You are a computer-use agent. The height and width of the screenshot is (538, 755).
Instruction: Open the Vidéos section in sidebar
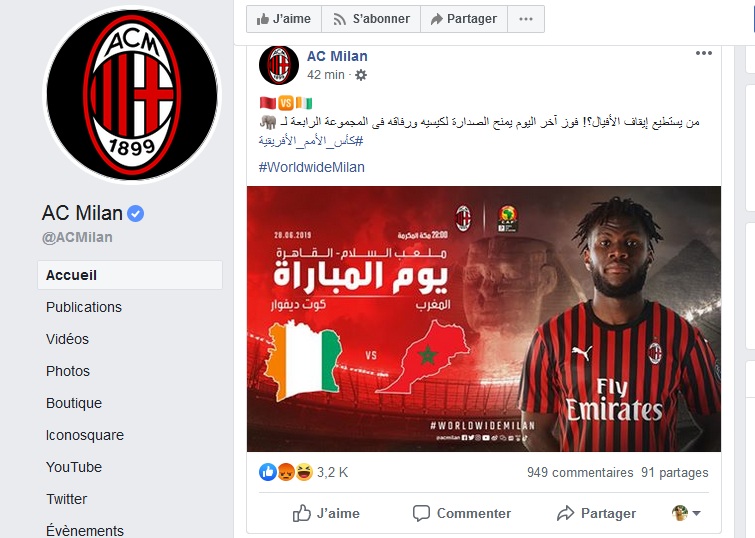[67, 339]
